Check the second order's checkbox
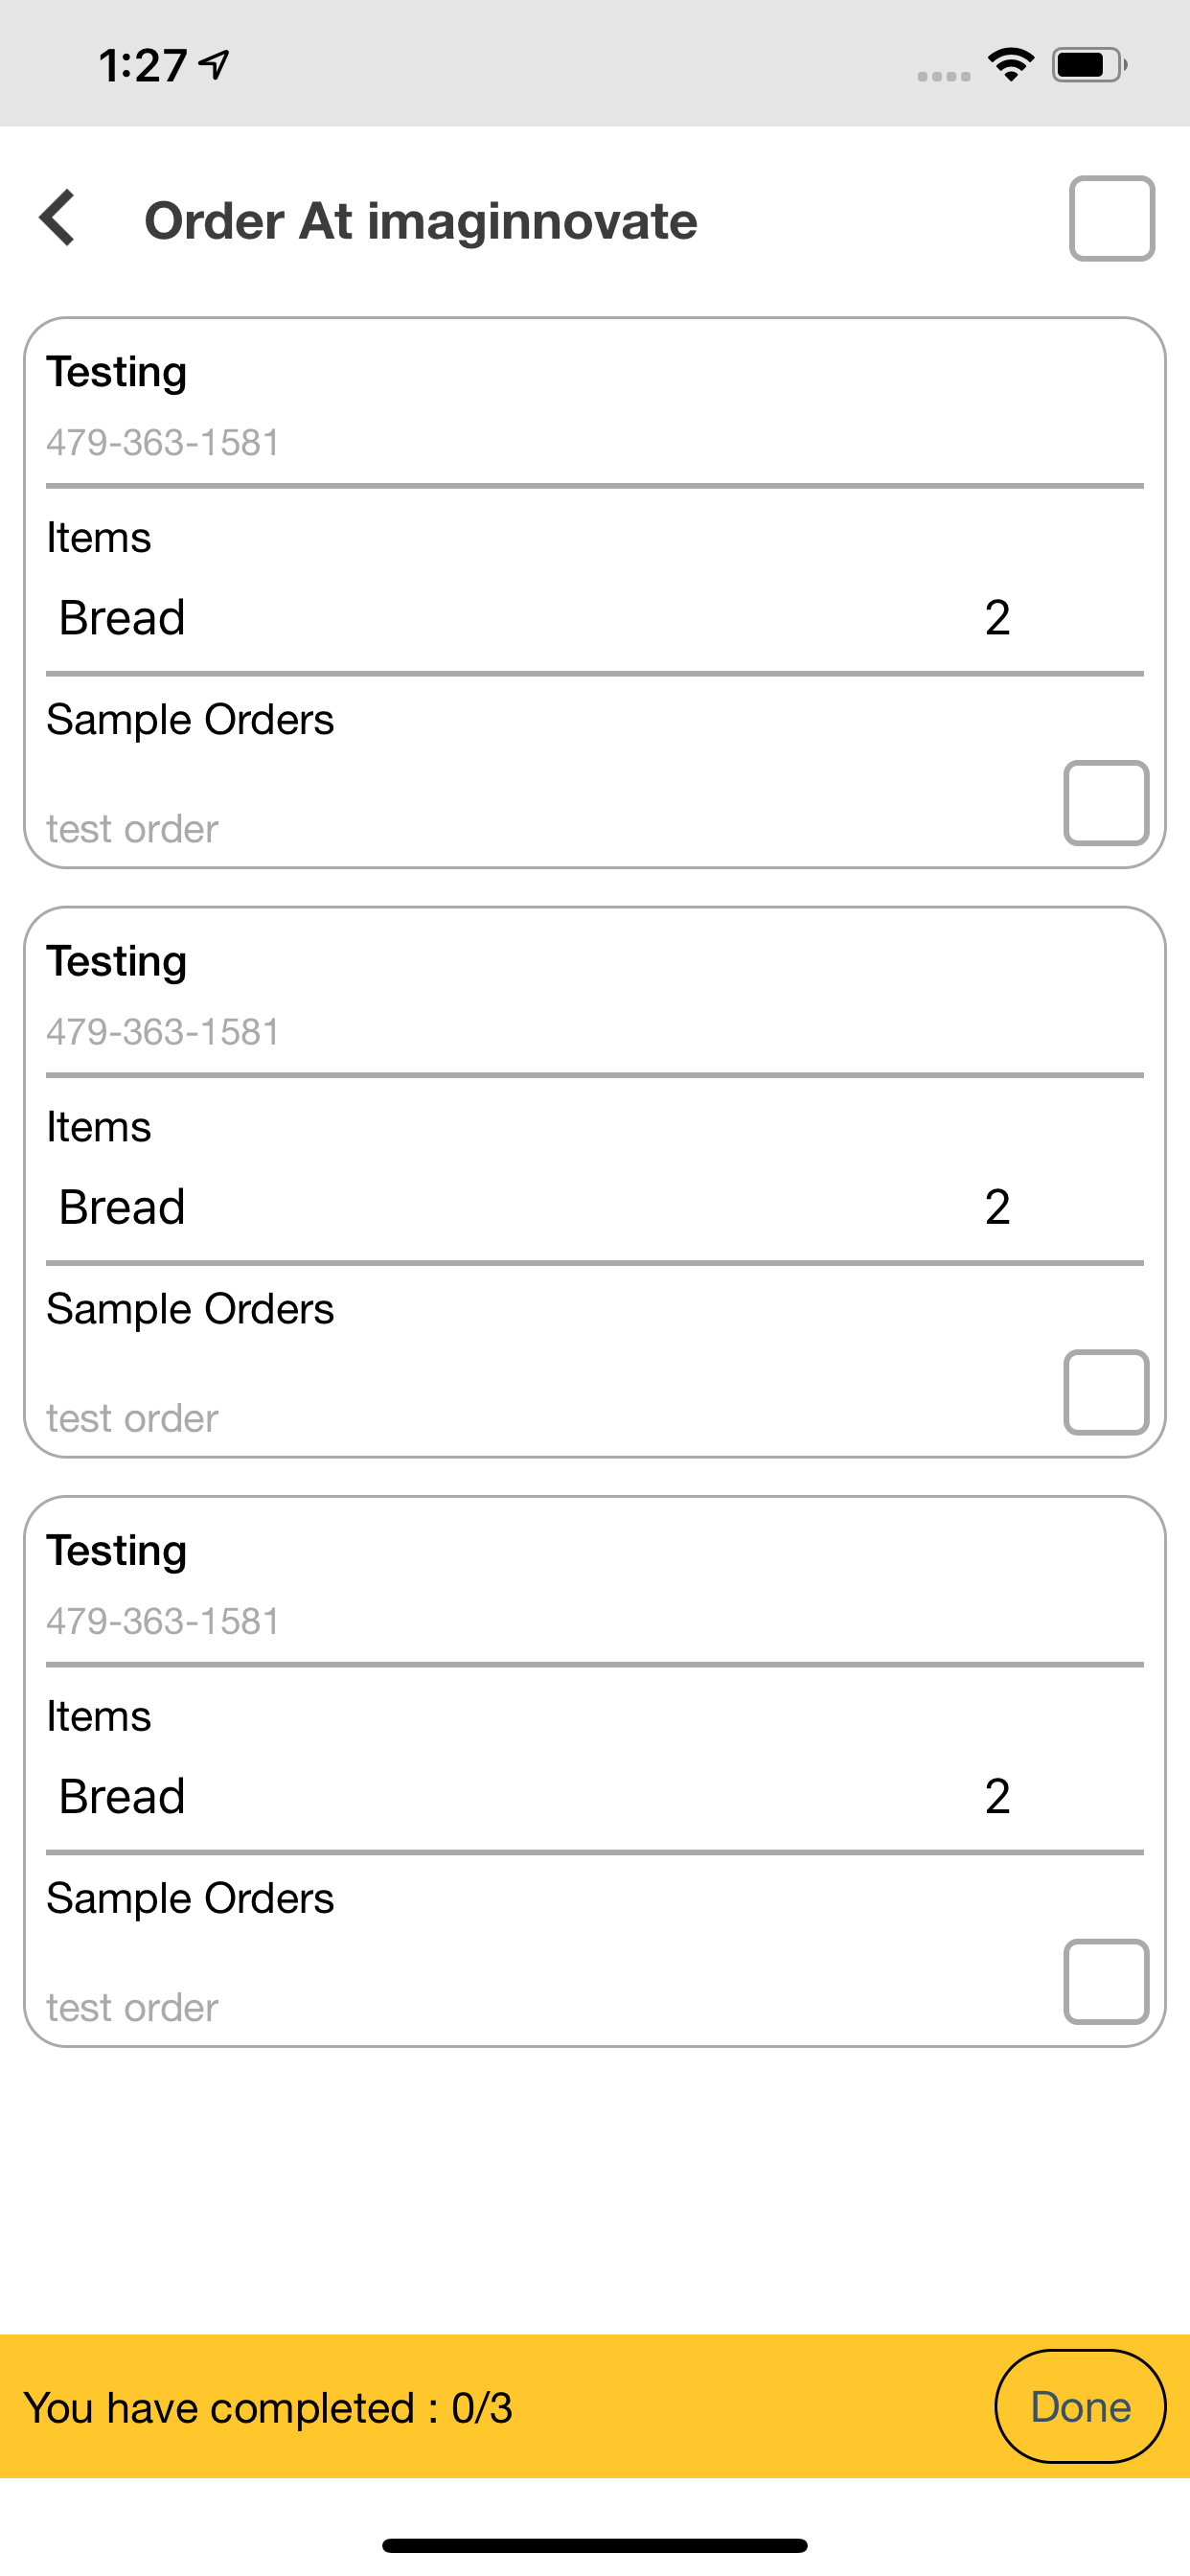Screen dimensions: 1190x2576 (1105, 1392)
